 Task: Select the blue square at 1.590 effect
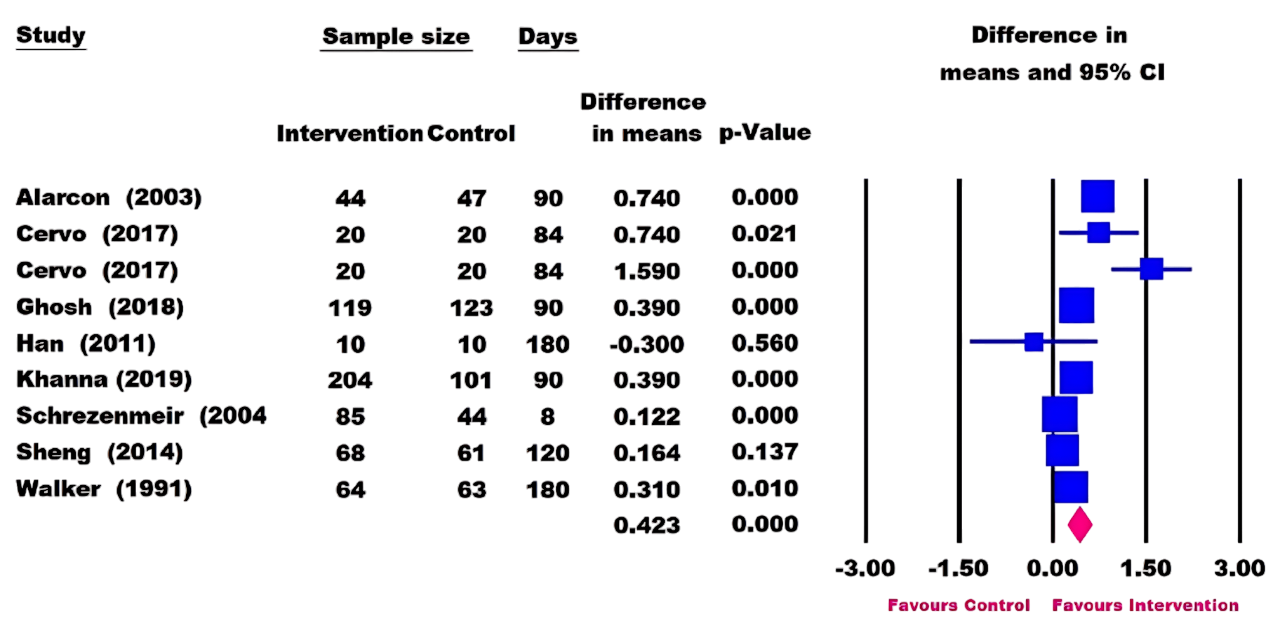pos(1152,269)
